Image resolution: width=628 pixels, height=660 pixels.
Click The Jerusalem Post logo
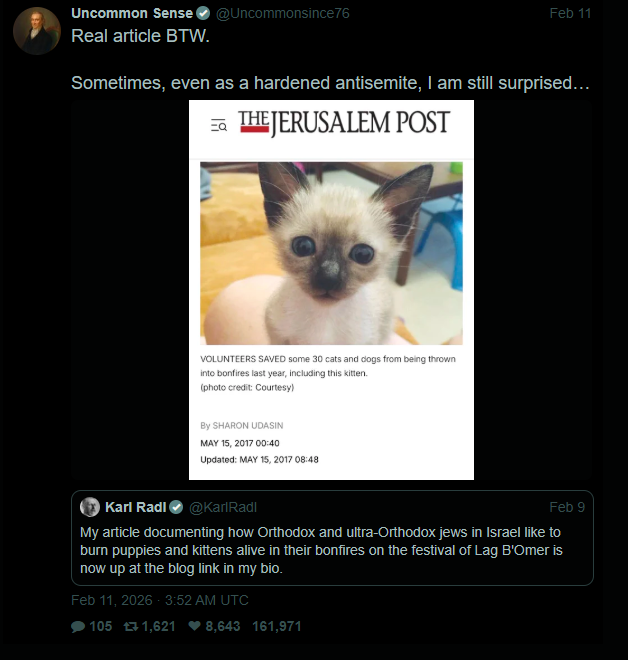344,122
